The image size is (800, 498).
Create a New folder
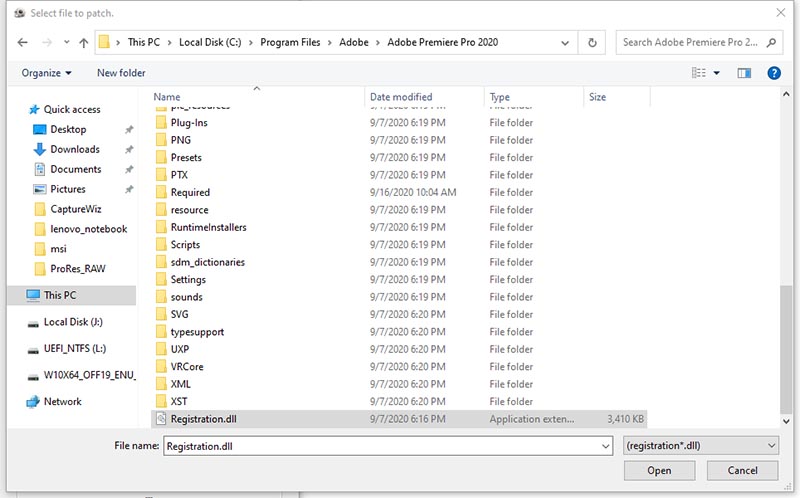pos(121,73)
